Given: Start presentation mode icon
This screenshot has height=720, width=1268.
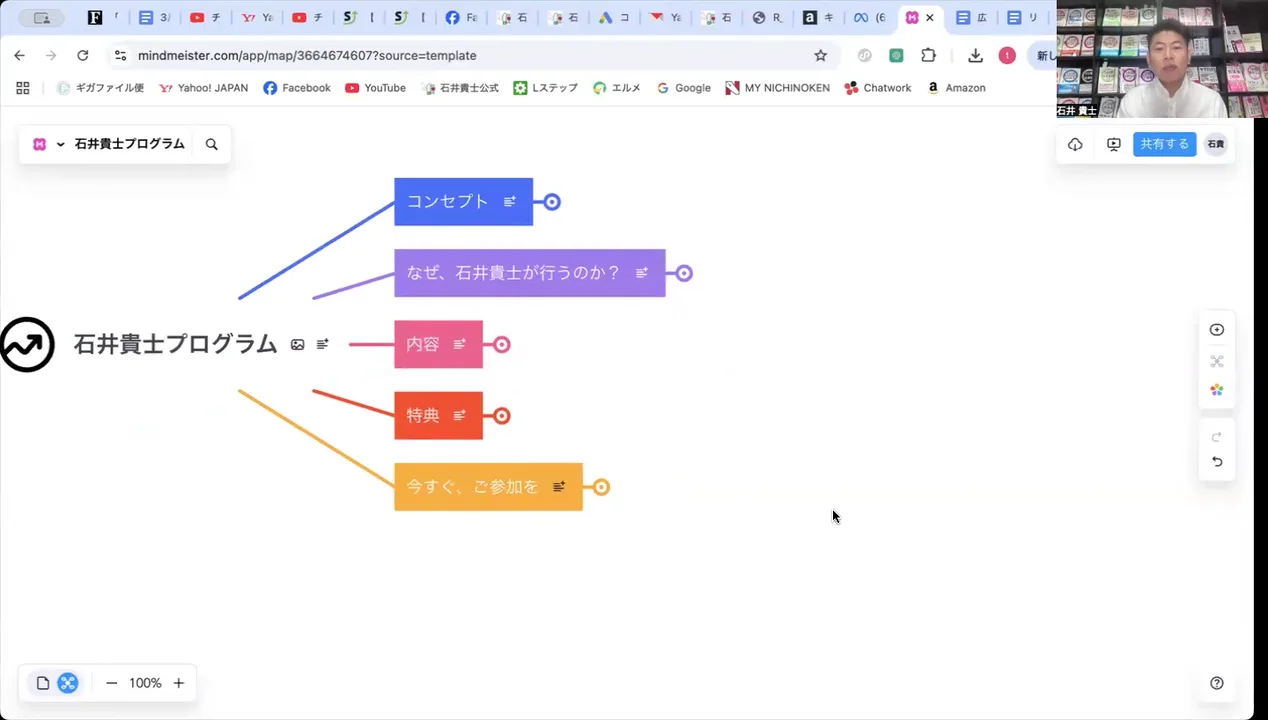Looking at the screenshot, I should pos(1113,144).
